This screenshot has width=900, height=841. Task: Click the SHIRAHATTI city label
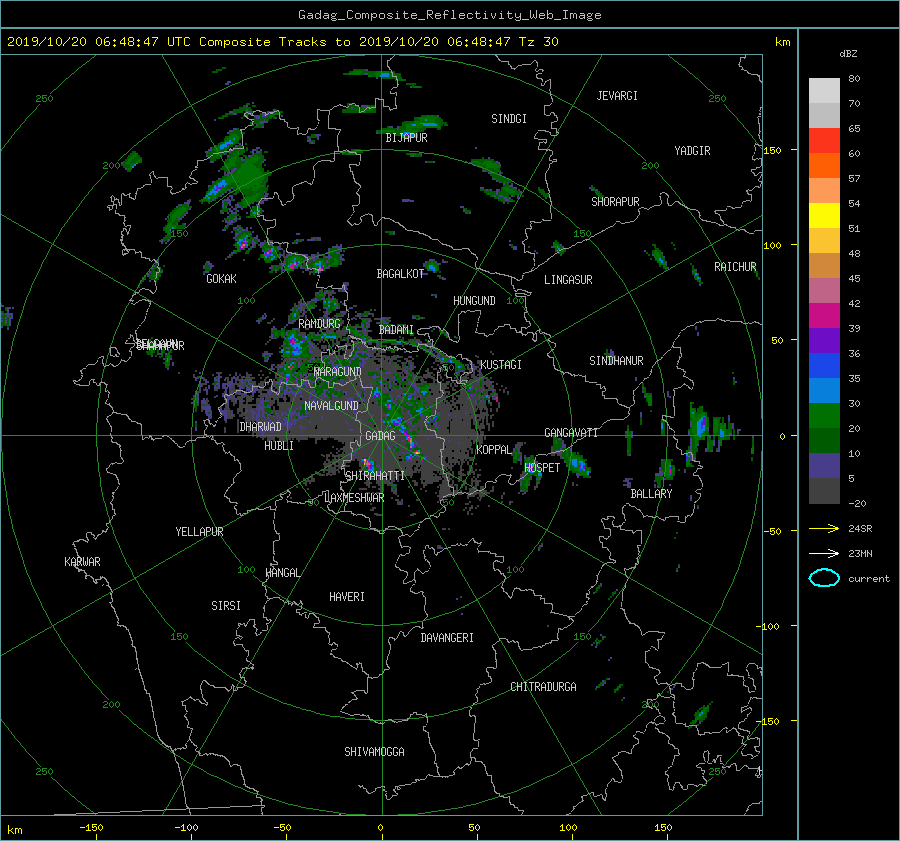[x=375, y=476]
